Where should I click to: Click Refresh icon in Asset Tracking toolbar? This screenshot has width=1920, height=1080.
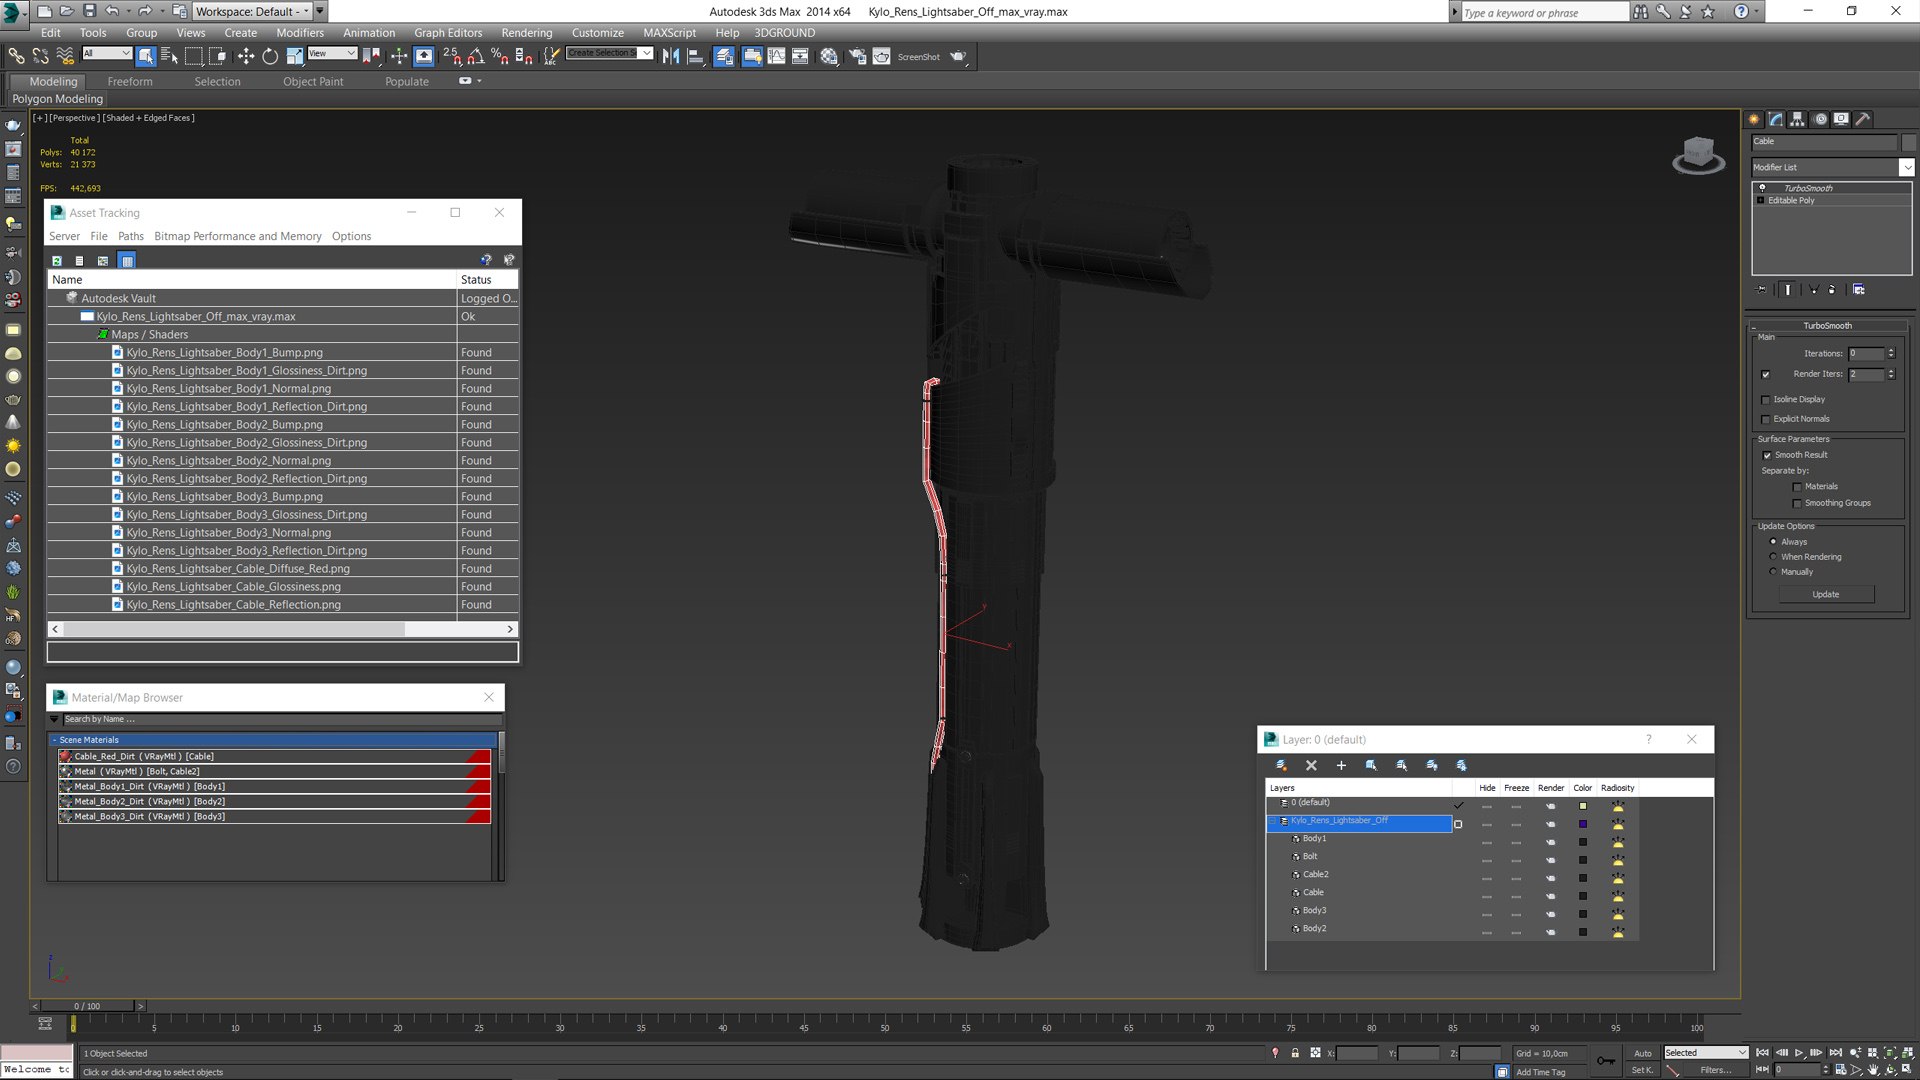click(57, 260)
